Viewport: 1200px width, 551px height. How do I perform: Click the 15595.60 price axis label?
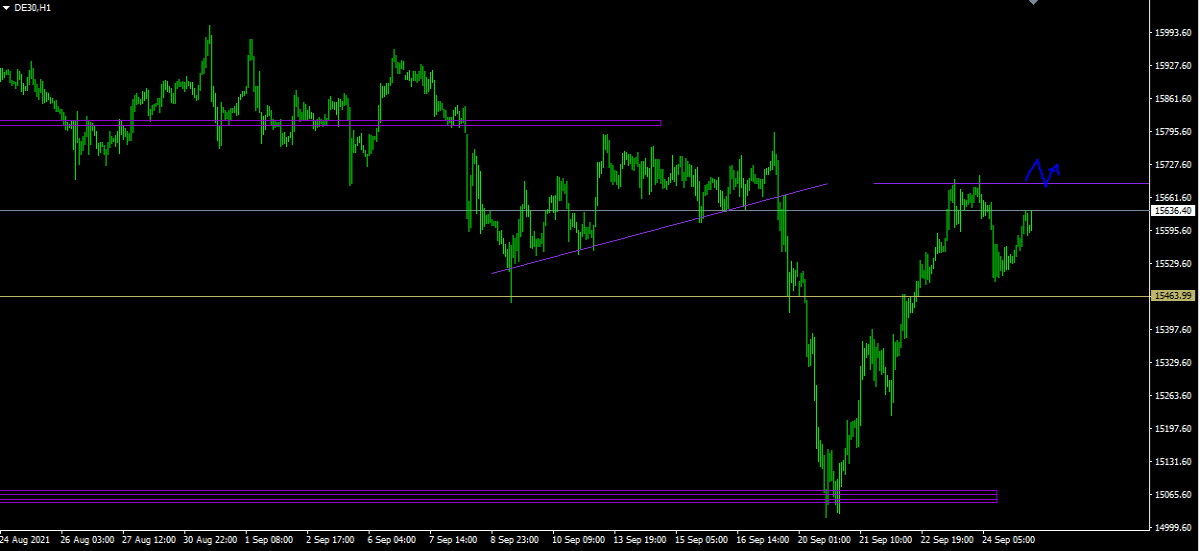click(1172, 231)
